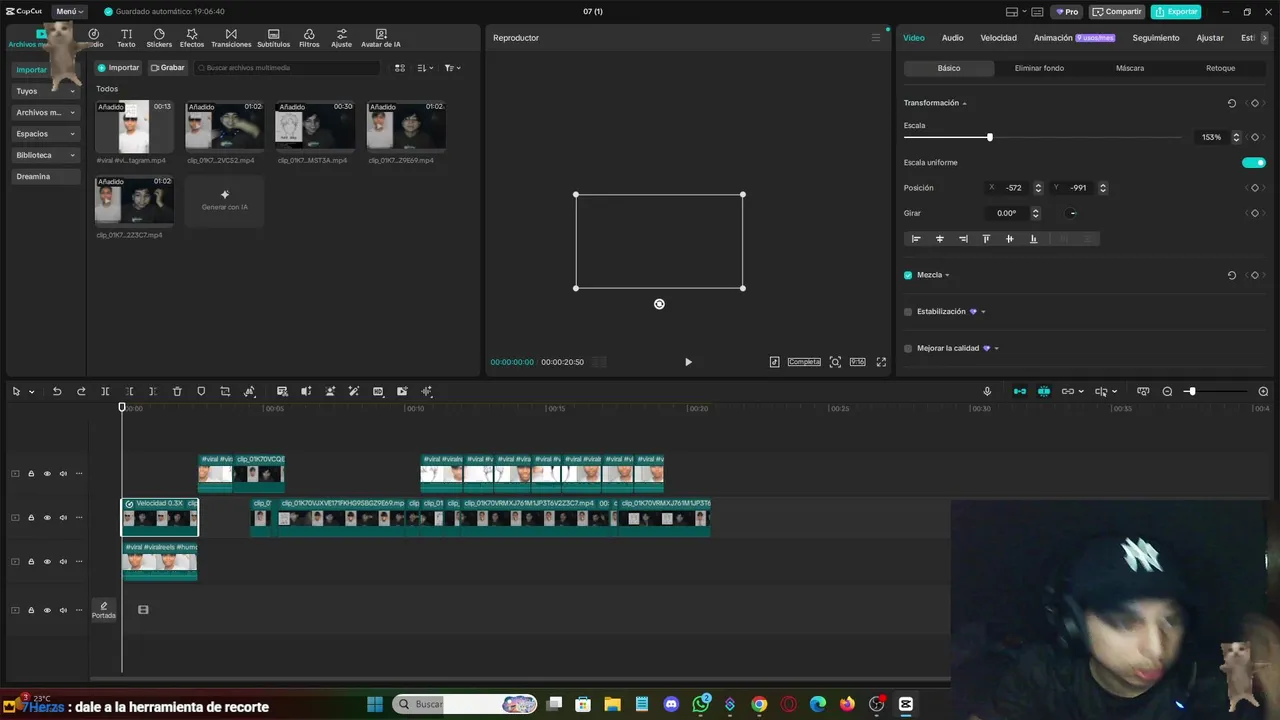Screen dimensions: 1280x720
Task: Switch to the Velocidad tab
Action: click(998, 38)
